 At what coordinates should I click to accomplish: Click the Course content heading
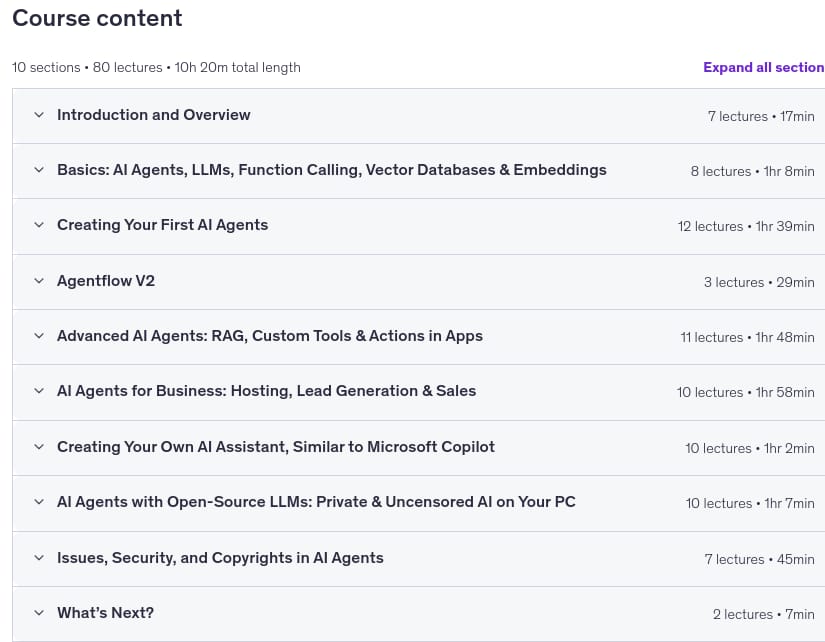click(x=97, y=18)
